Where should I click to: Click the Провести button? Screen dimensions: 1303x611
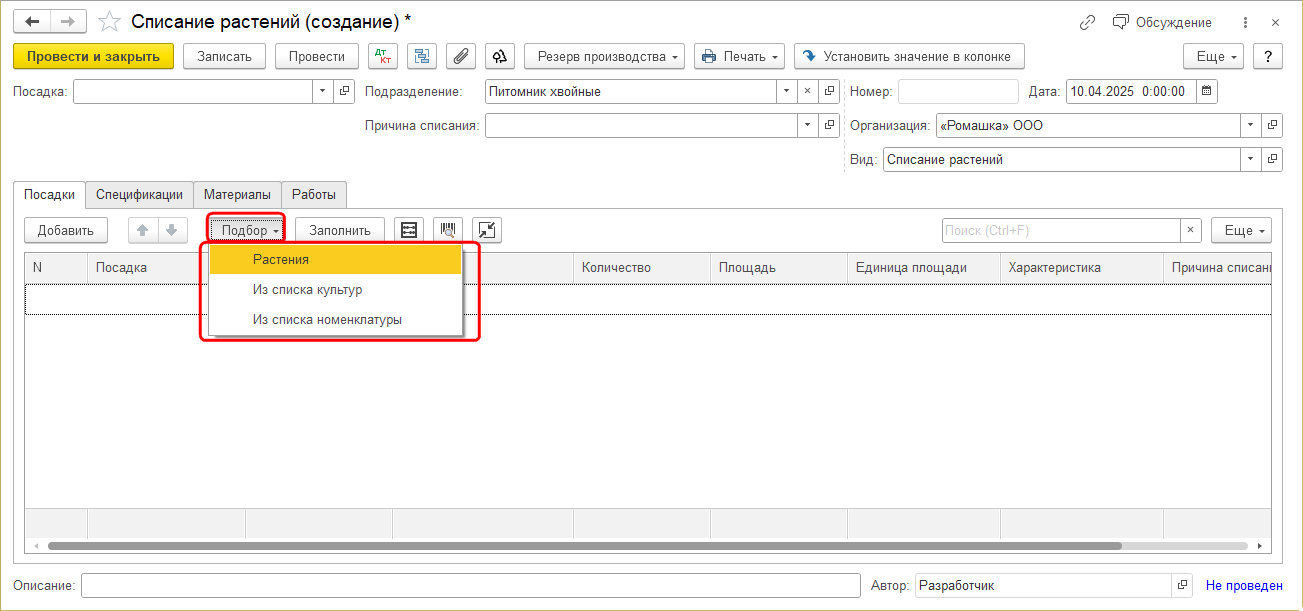pos(317,57)
